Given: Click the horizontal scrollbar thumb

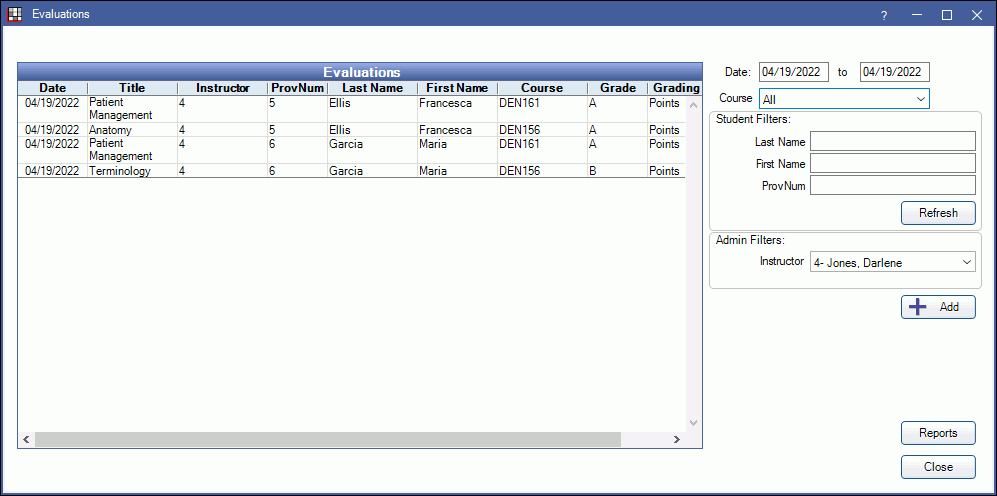Looking at the screenshot, I should (327, 439).
